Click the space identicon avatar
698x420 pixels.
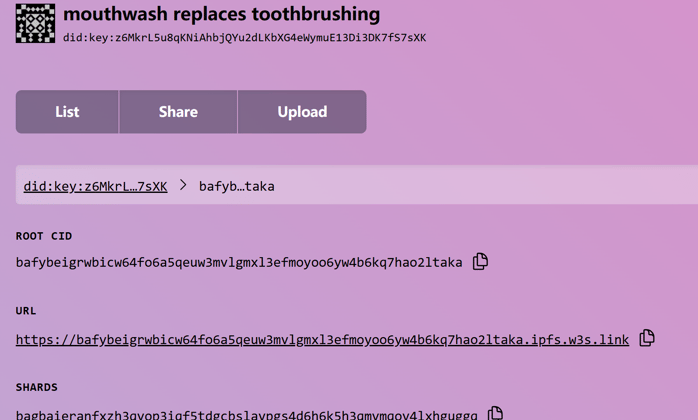click(35, 24)
